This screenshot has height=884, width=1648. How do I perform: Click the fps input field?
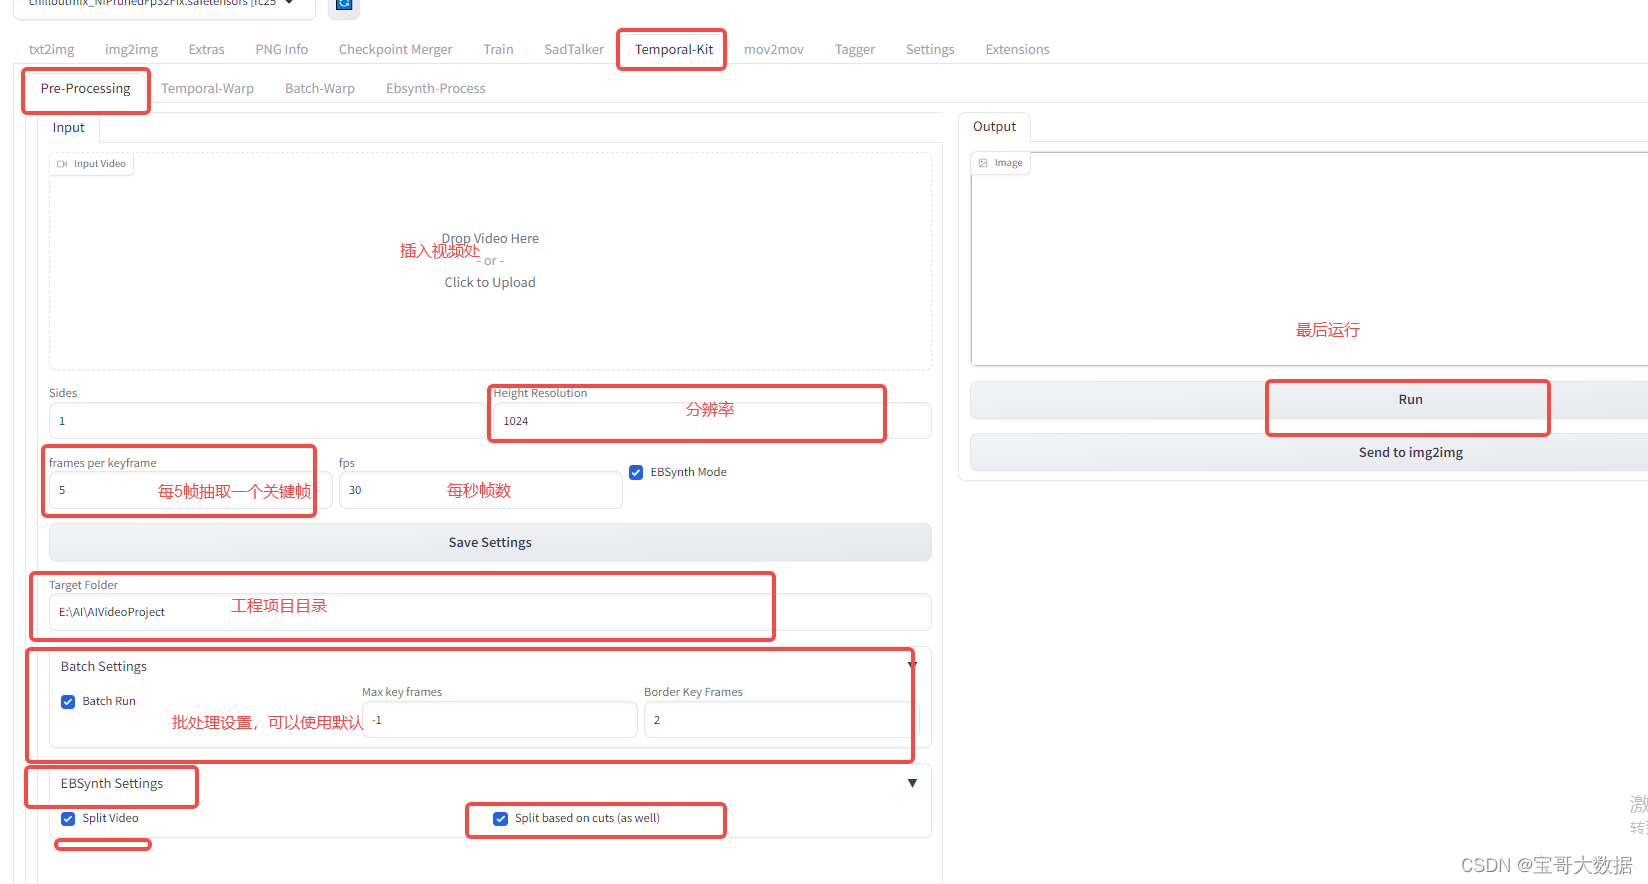(x=480, y=490)
